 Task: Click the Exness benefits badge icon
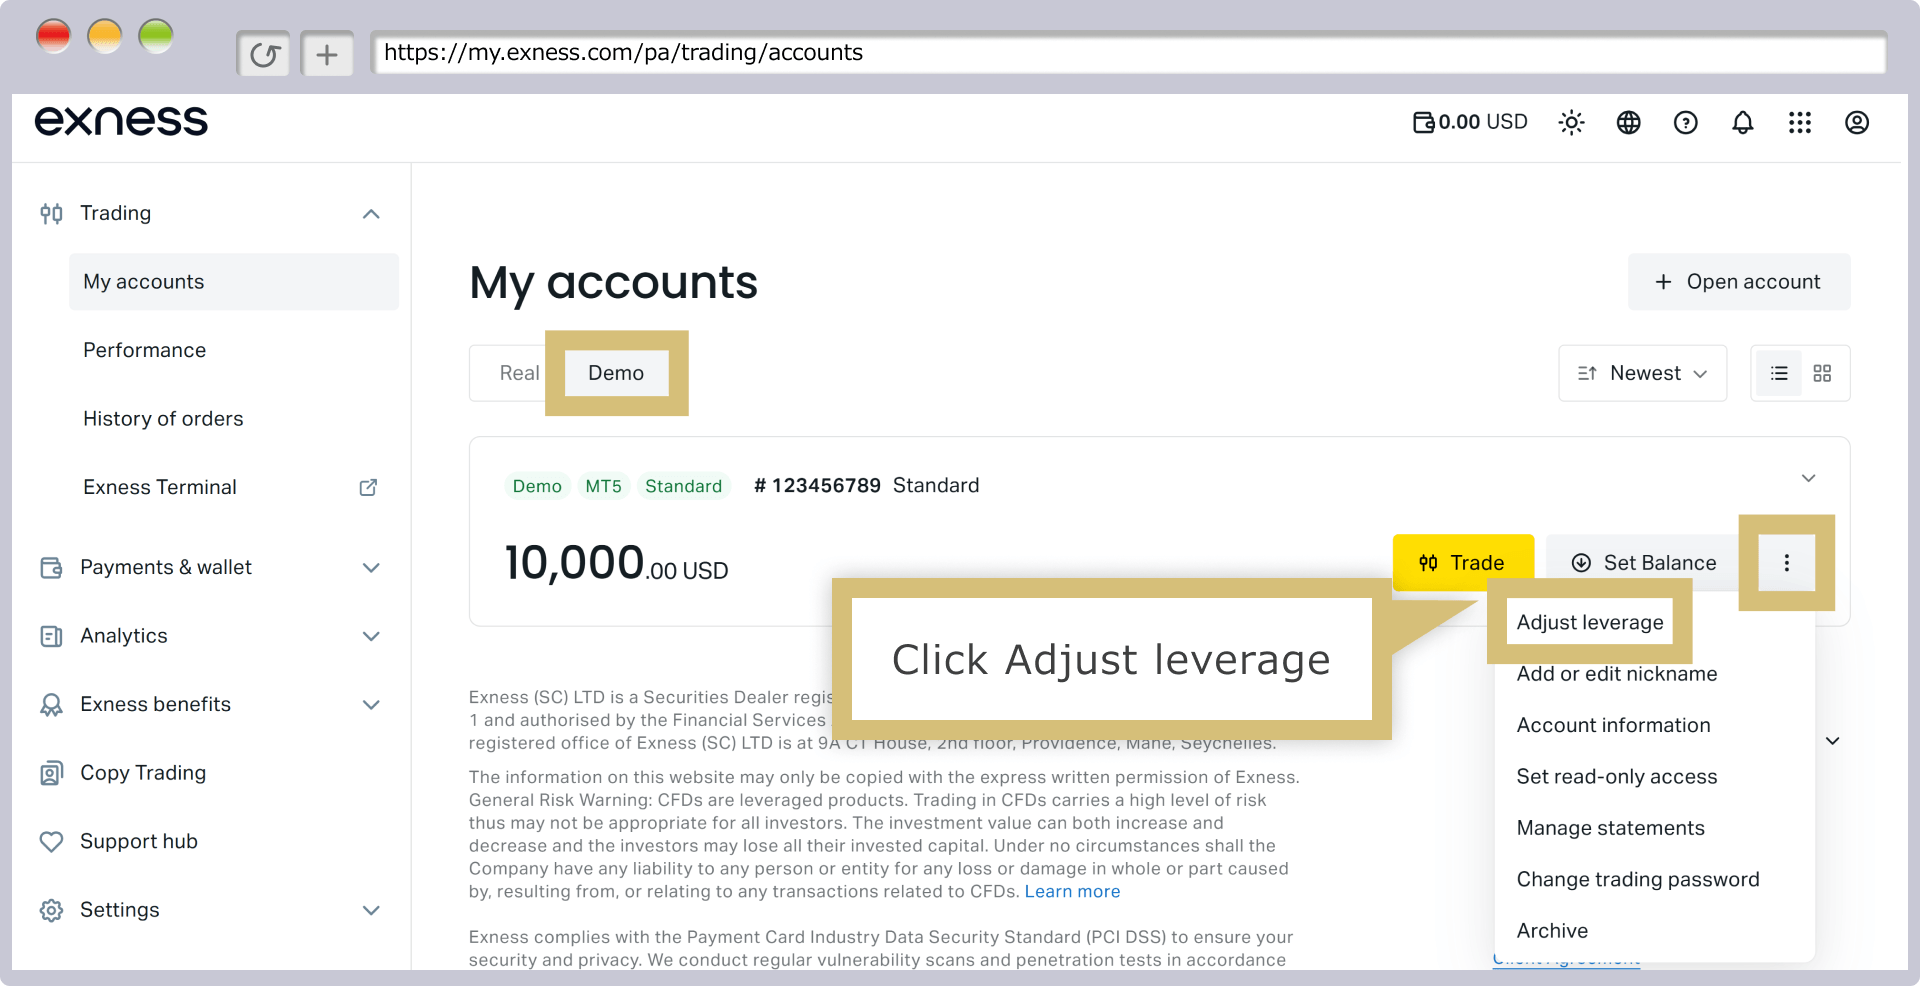(51, 705)
